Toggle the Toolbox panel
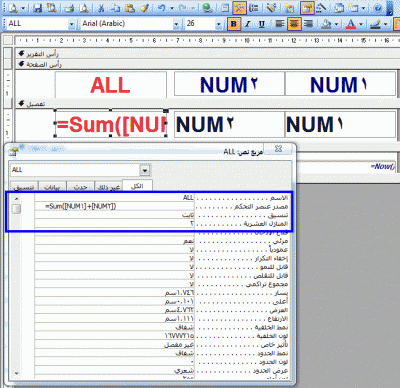400x388 pixels. point(239,8)
